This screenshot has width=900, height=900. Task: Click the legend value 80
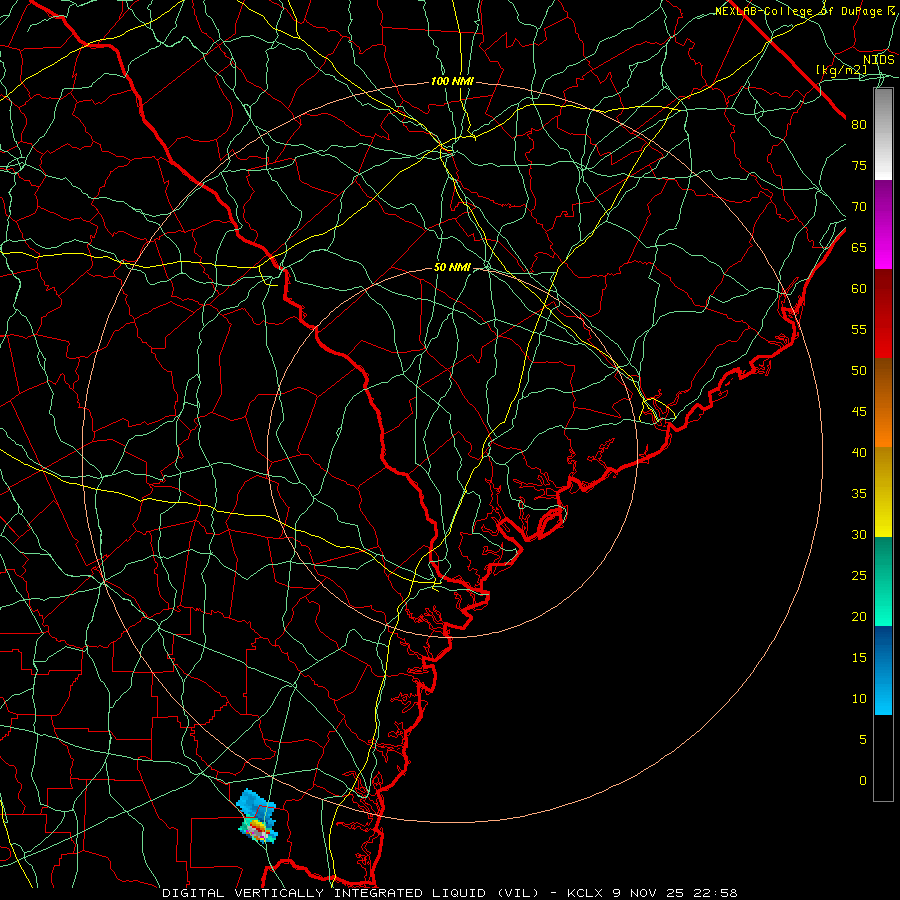point(859,125)
